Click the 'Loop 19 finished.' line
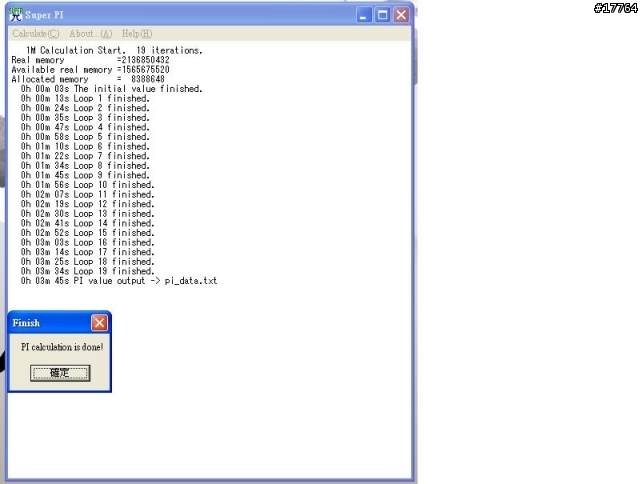Image resolution: width=640 pixels, height=484 pixels. click(x=88, y=271)
